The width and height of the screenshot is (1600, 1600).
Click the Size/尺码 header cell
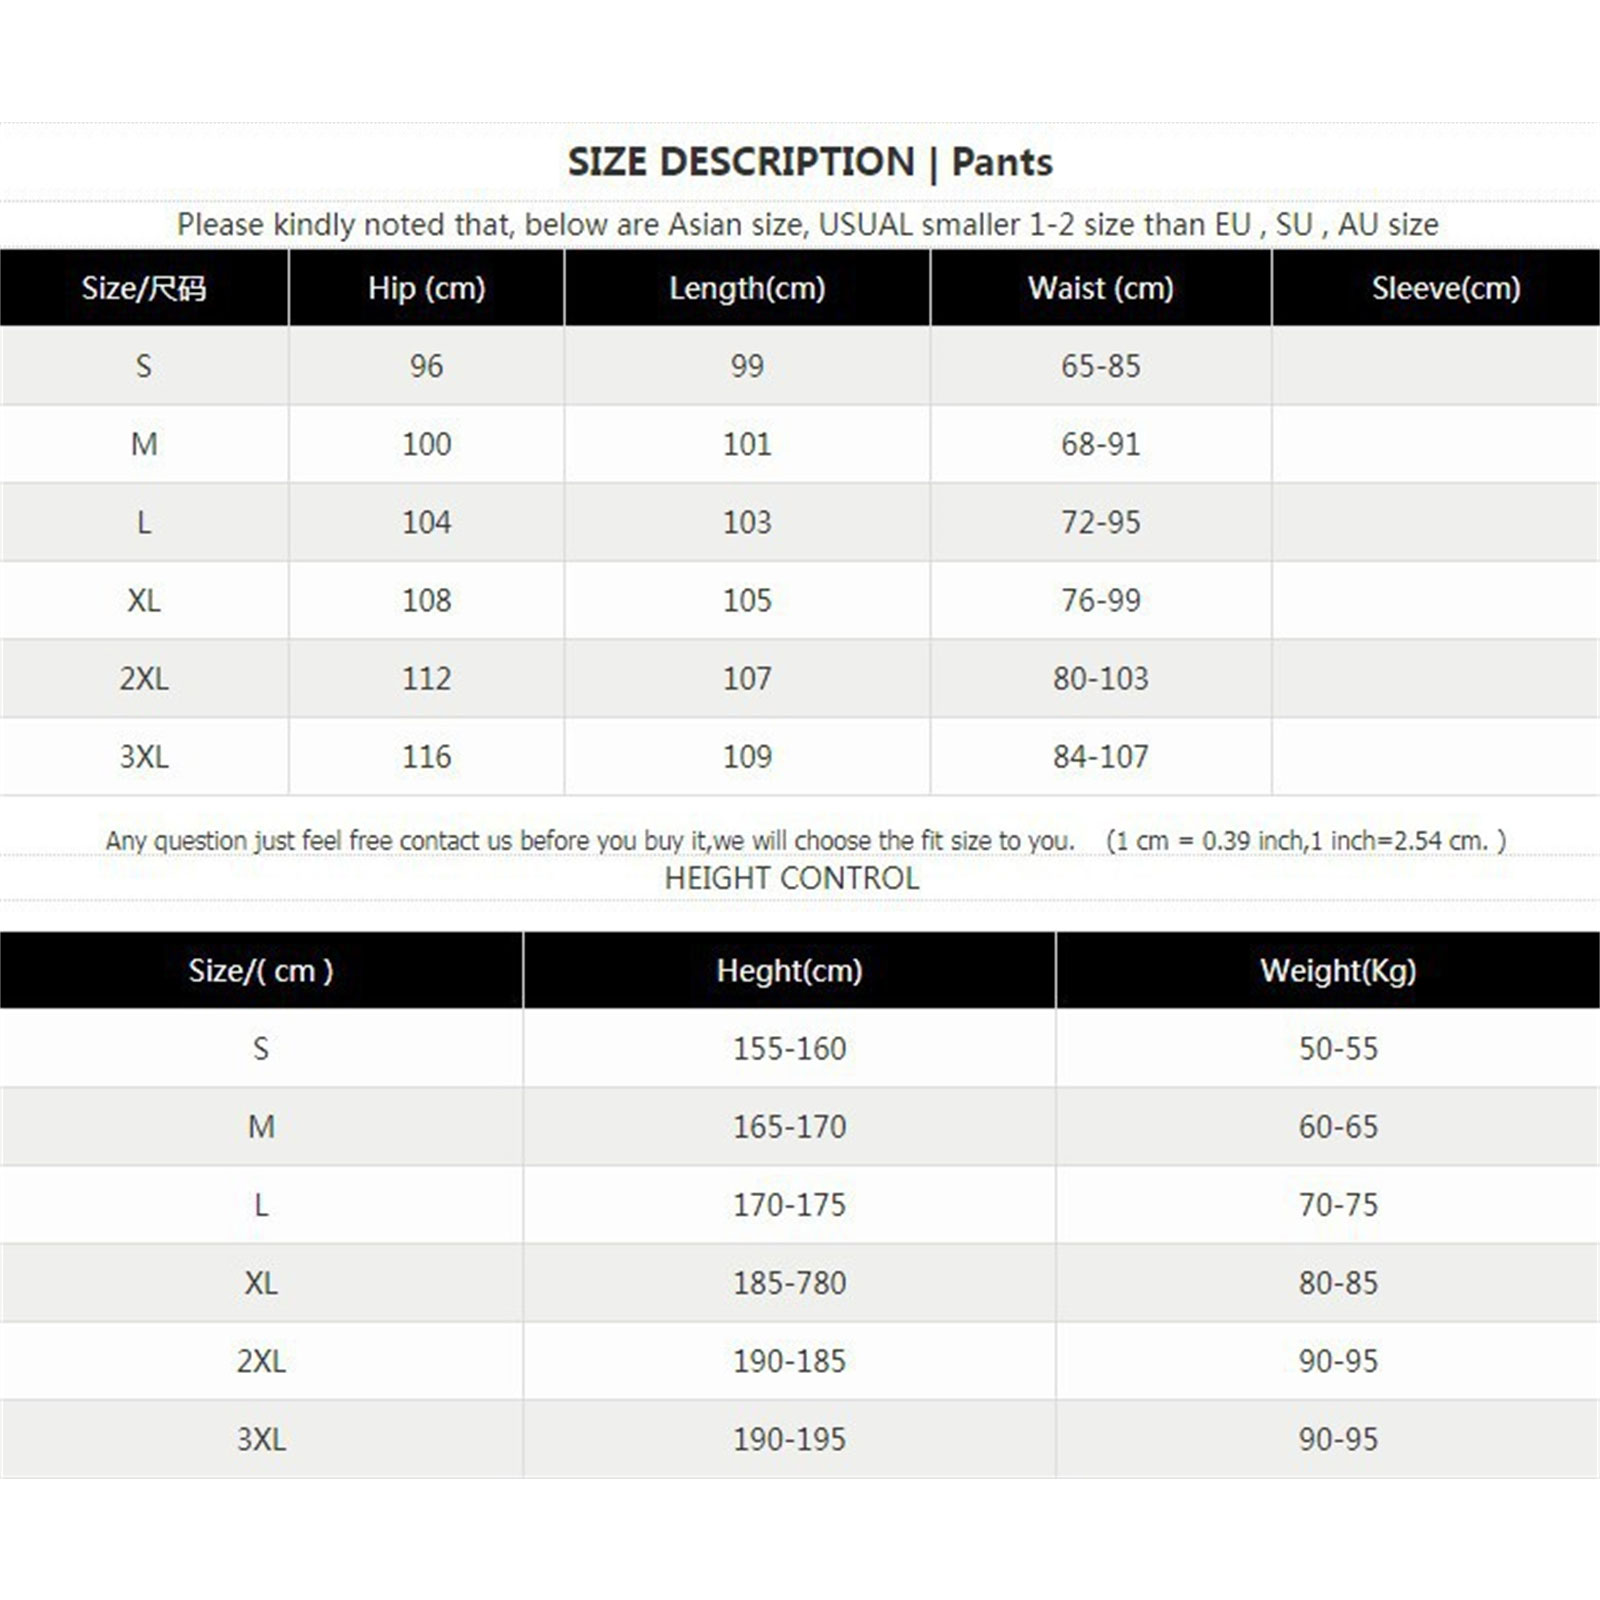pos(144,288)
